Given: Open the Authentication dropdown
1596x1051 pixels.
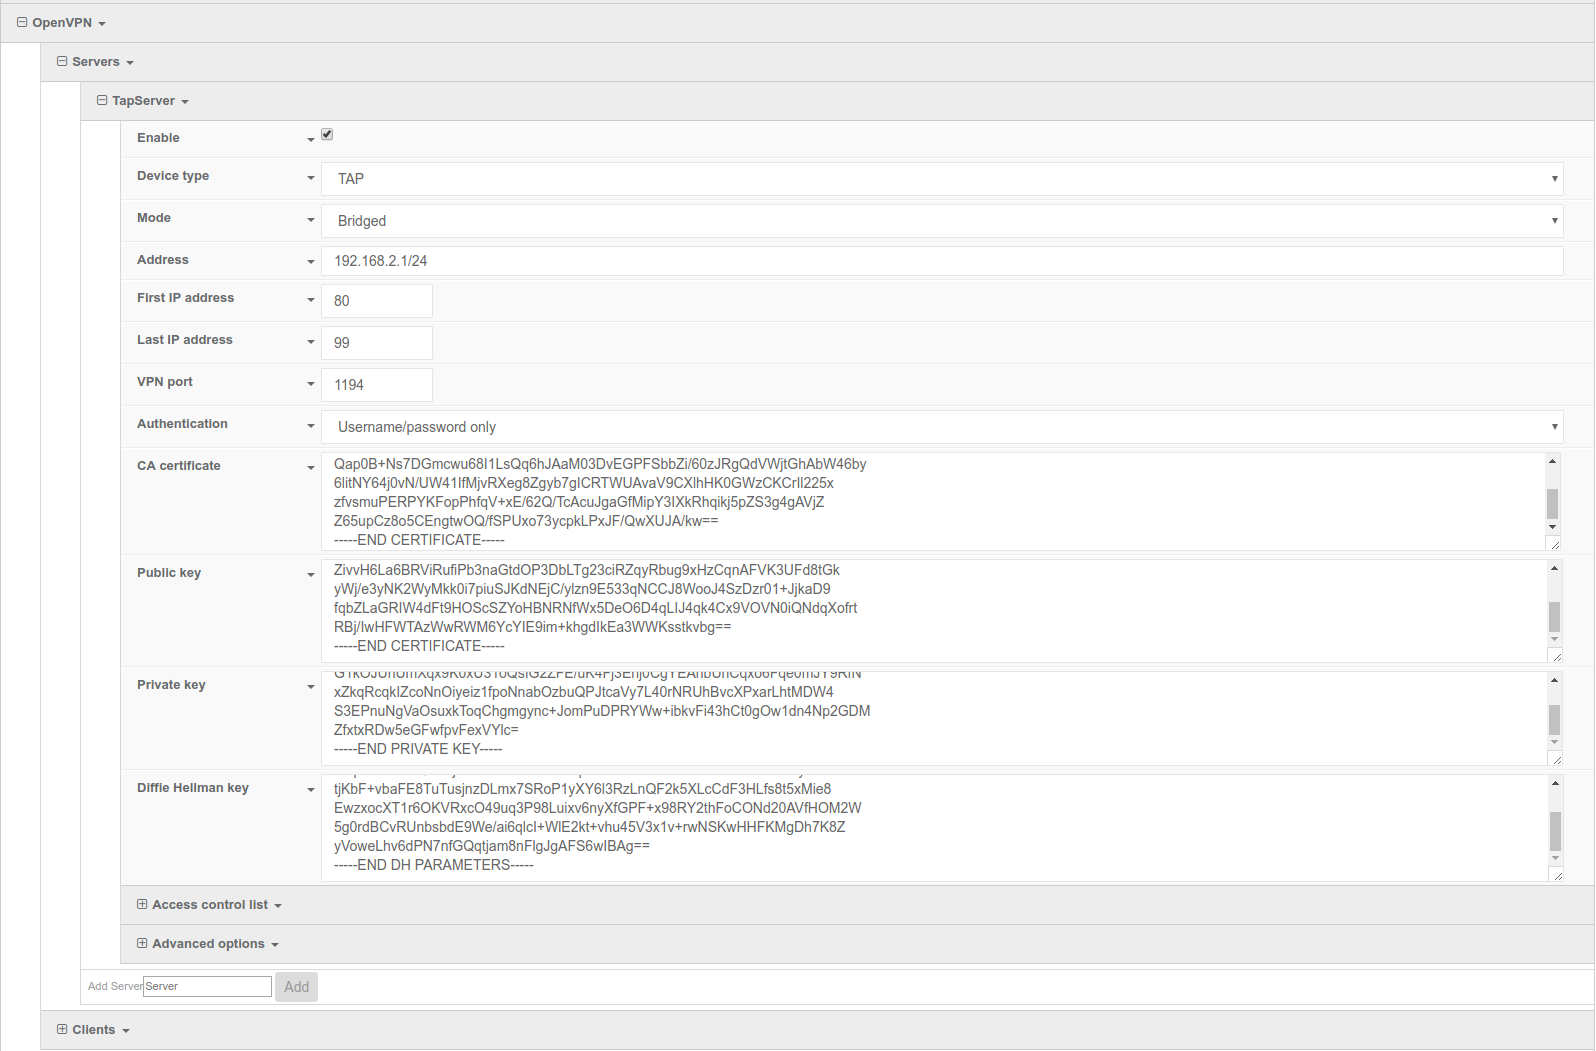Looking at the screenshot, I should 941,427.
